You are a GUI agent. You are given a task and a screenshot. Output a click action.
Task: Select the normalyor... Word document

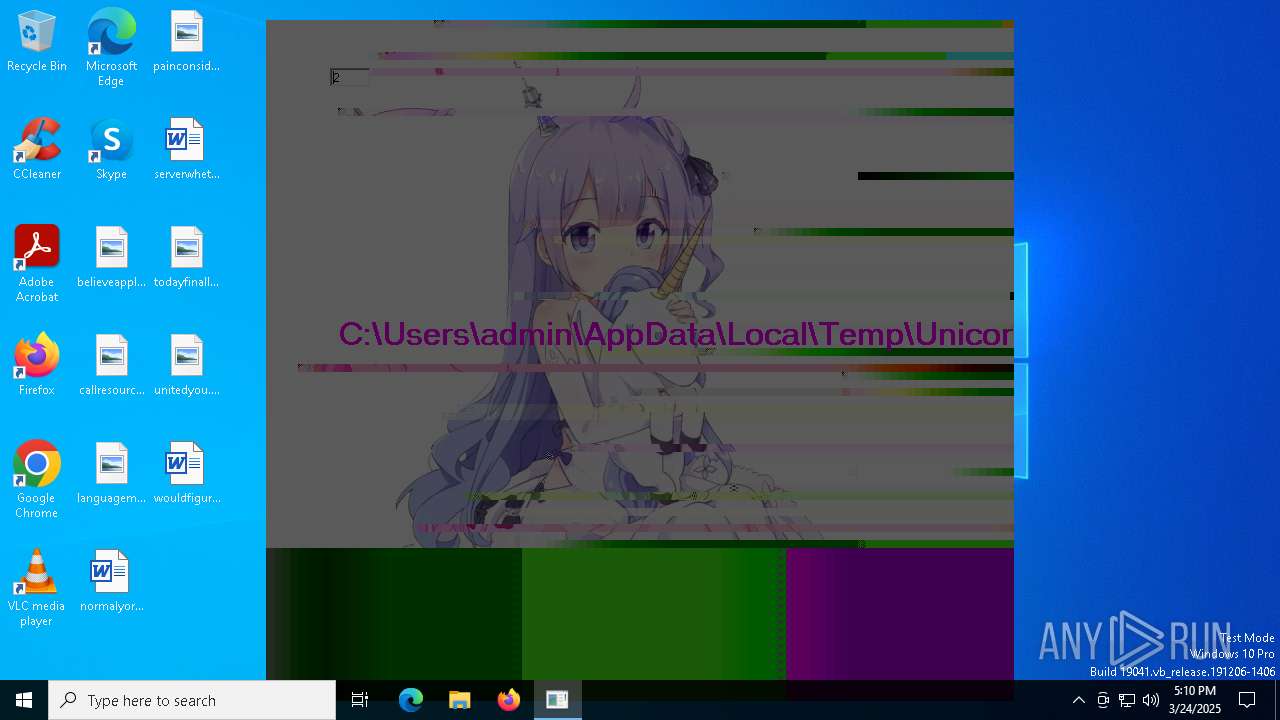click(111, 582)
